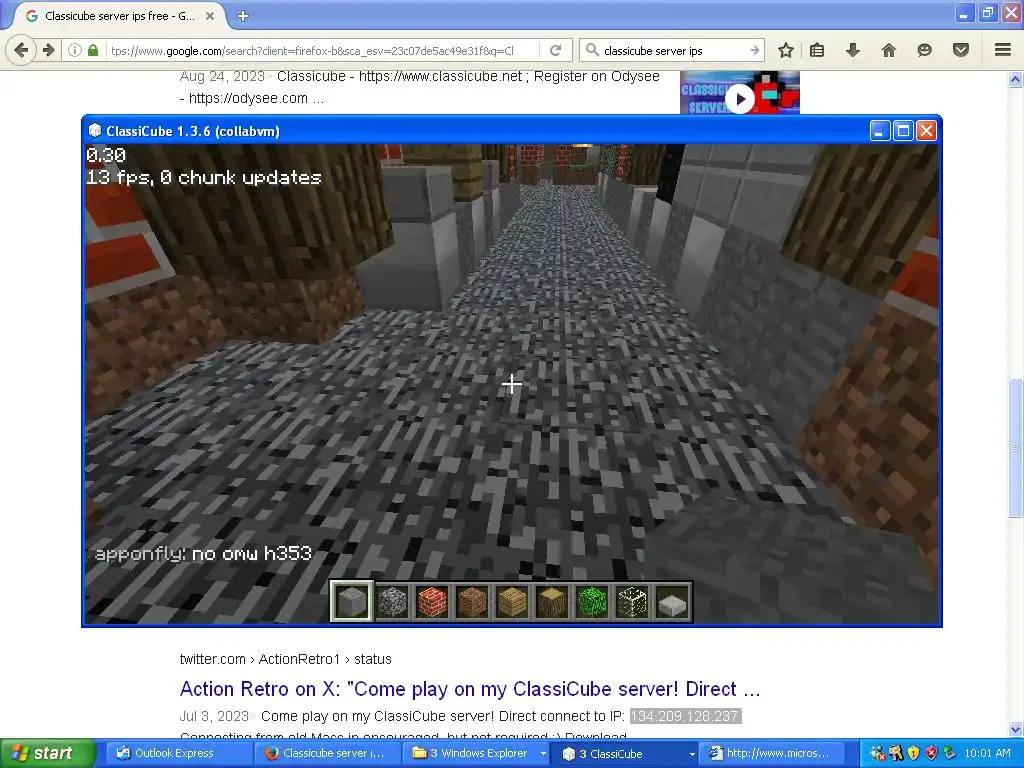The height and width of the screenshot is (768, 1024).
Task: Minimize the ClassiCube game window
Action: point(879,131)
